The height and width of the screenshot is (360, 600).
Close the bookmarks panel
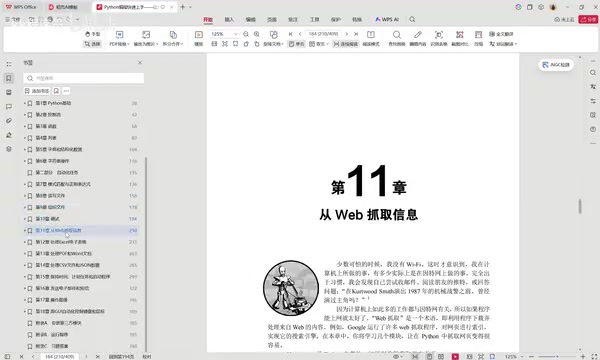(x=140, y=63)
